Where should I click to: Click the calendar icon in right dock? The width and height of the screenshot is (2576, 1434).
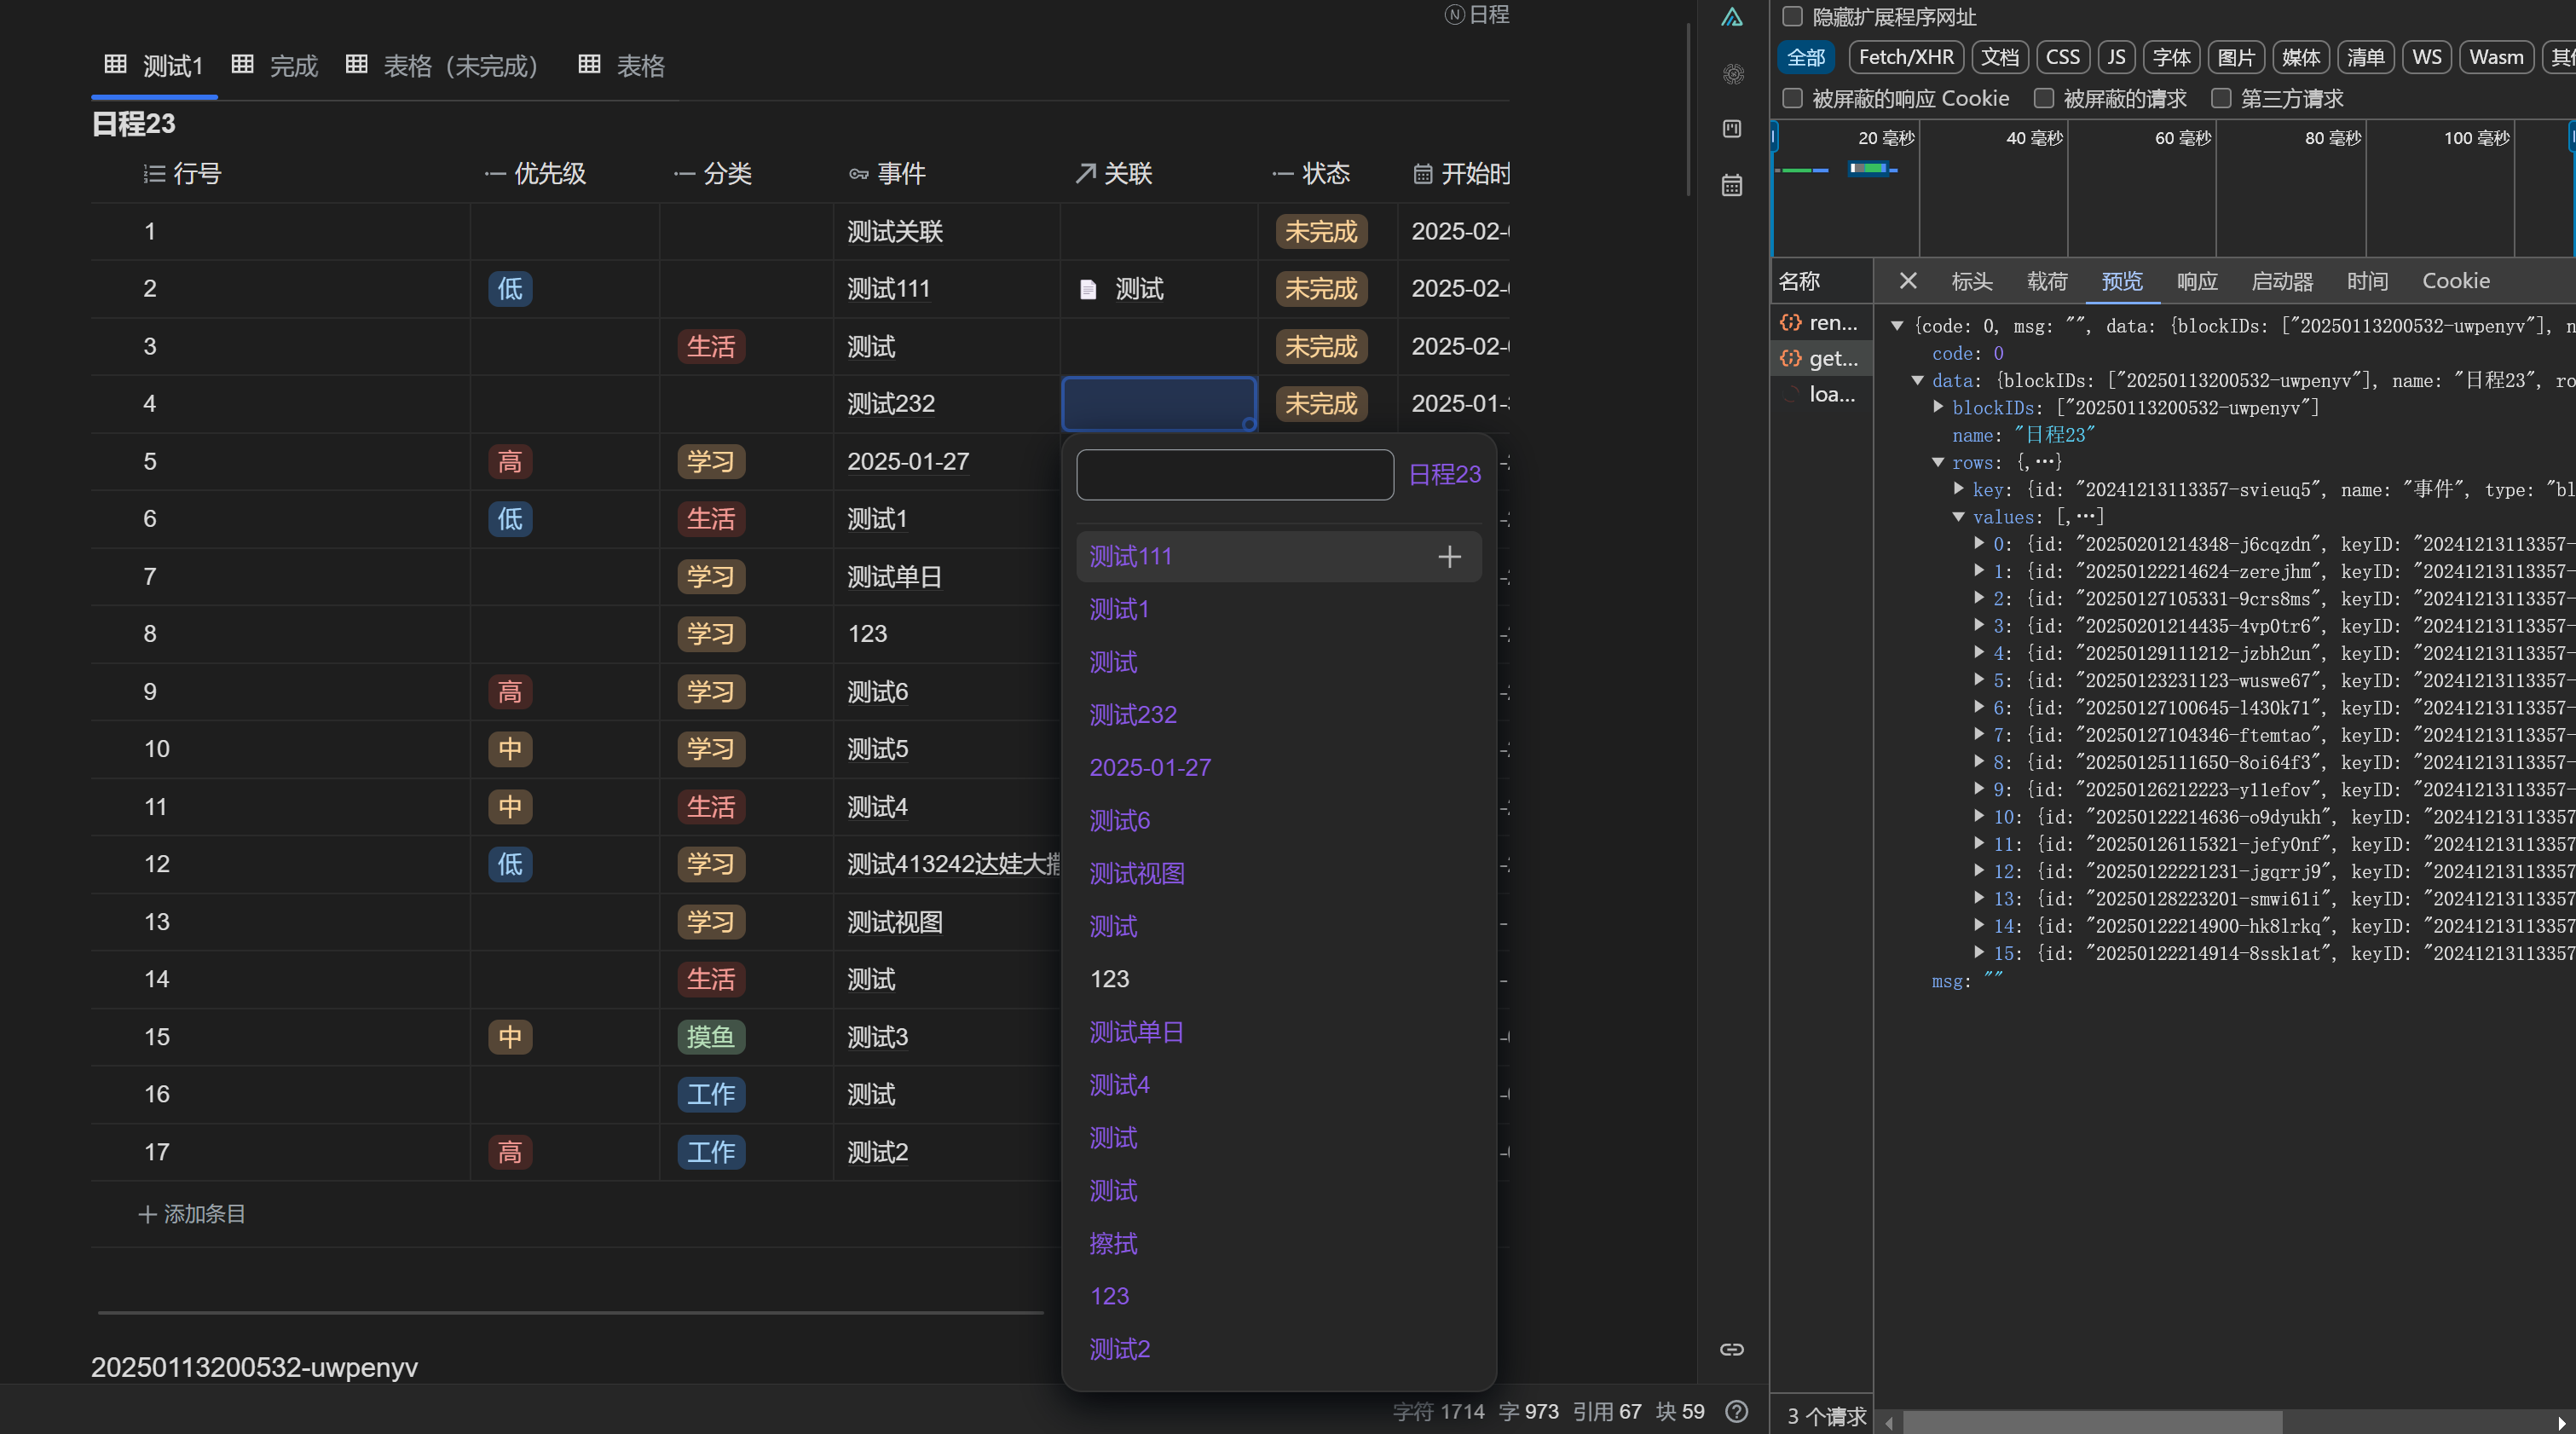(1732, 186)
